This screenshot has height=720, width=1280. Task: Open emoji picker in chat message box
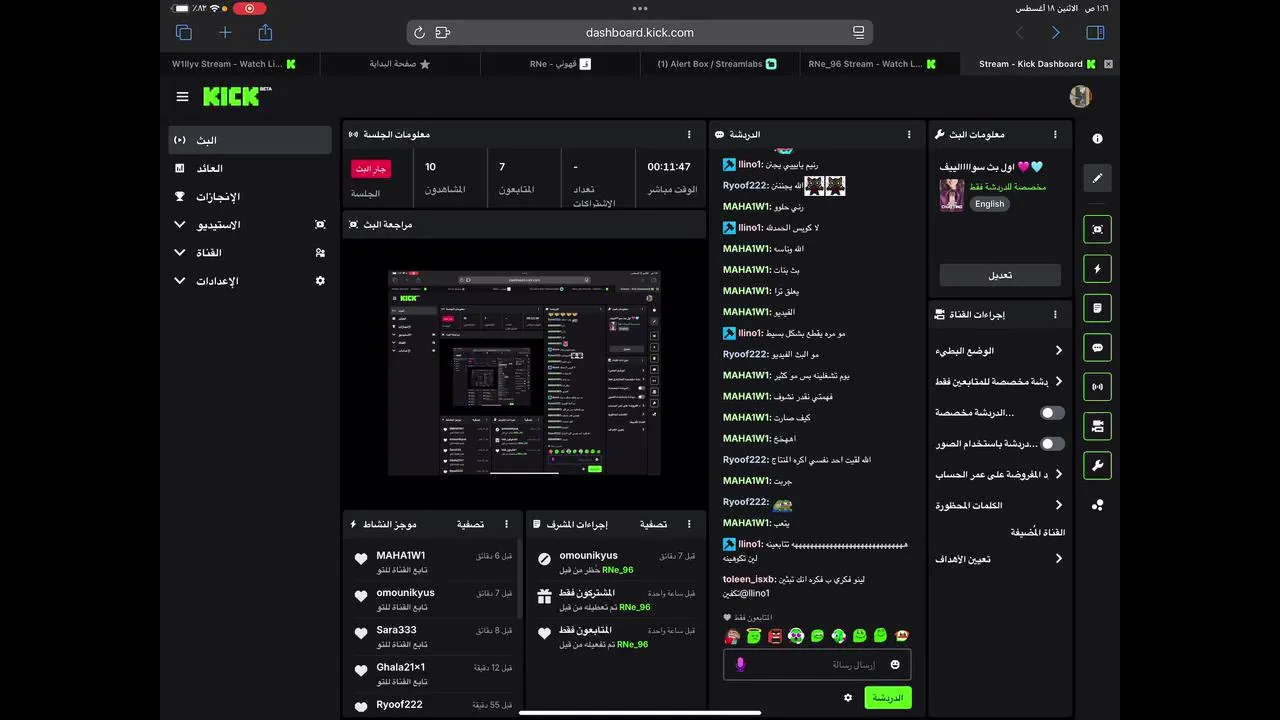pos(895,665)
